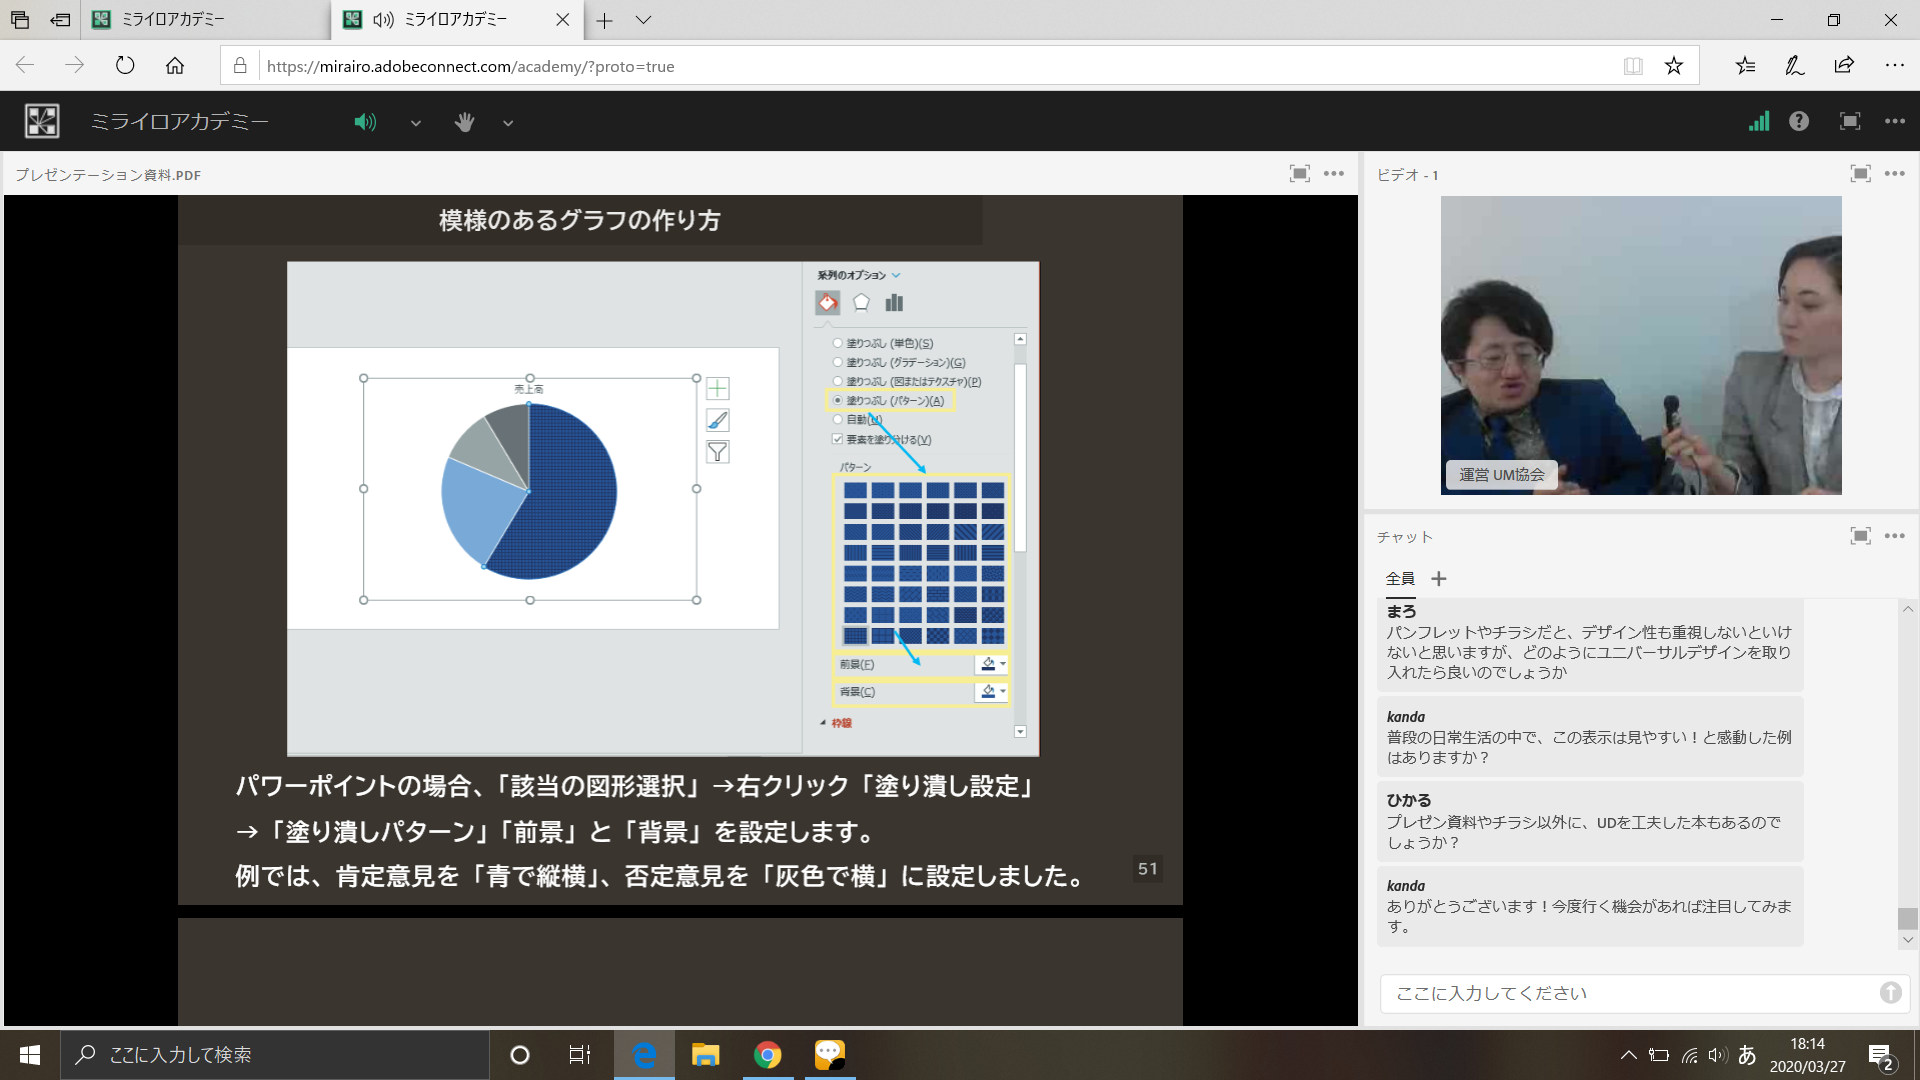
Task: Maximize the video pod
Action: point(1860,173)
